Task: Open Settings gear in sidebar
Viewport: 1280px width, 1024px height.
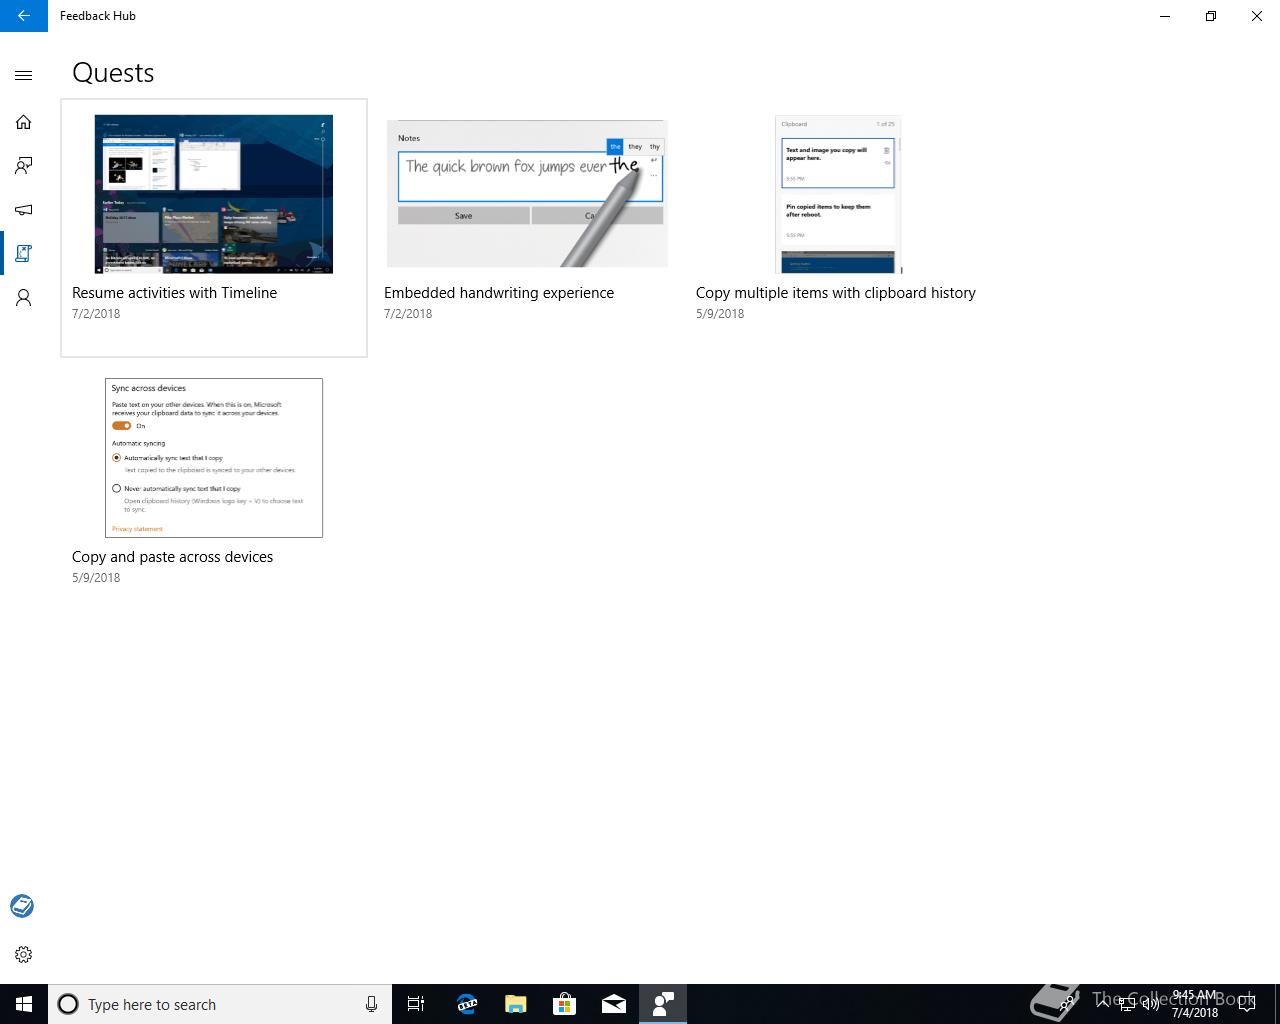Action: [24, 955]
